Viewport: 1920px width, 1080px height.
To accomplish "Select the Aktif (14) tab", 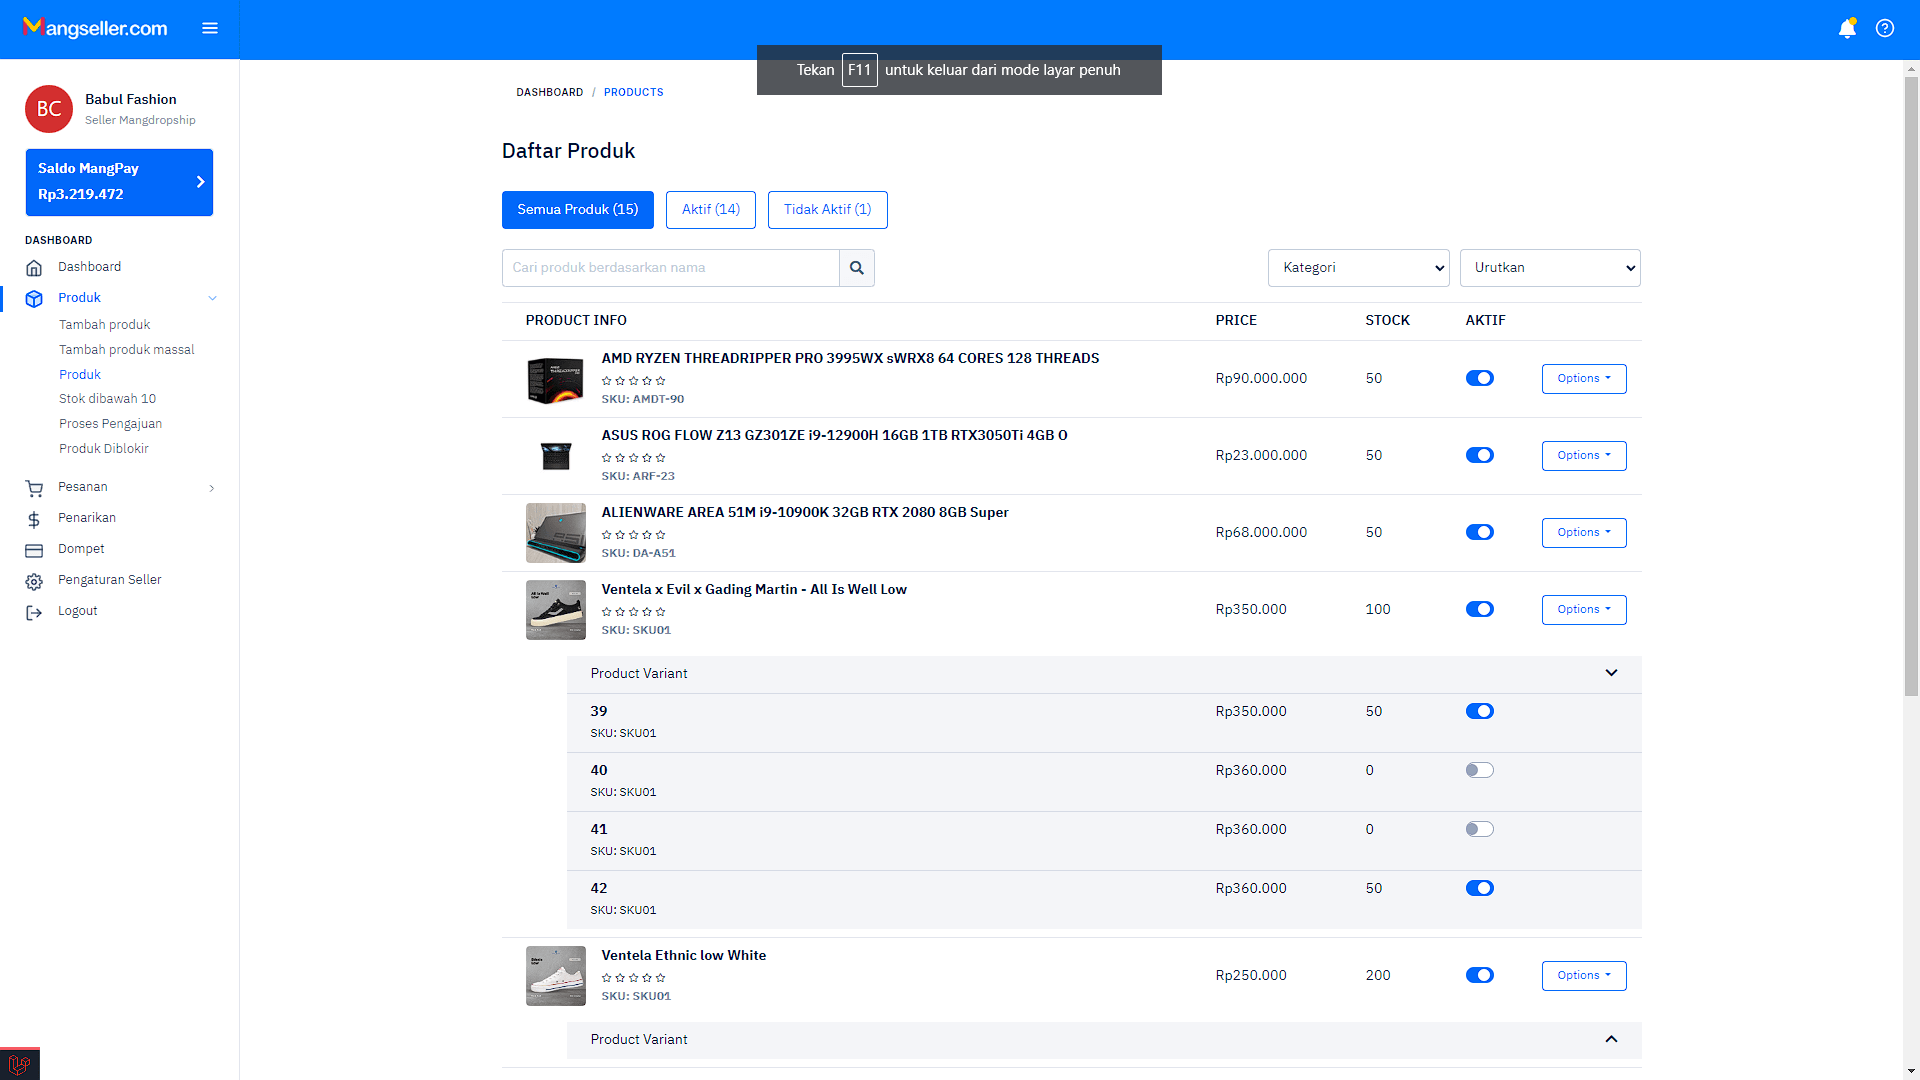I will click(711, 210).
